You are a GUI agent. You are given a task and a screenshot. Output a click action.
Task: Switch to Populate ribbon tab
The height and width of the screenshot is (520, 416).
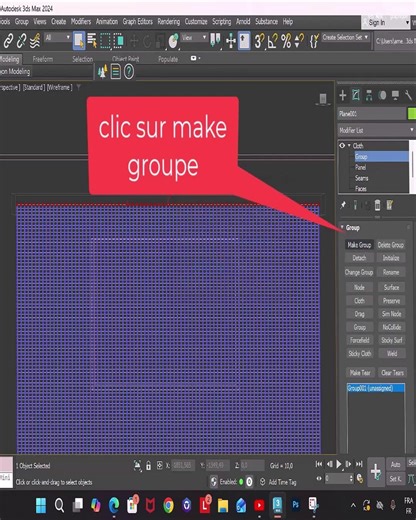click(x=168, y=59)
